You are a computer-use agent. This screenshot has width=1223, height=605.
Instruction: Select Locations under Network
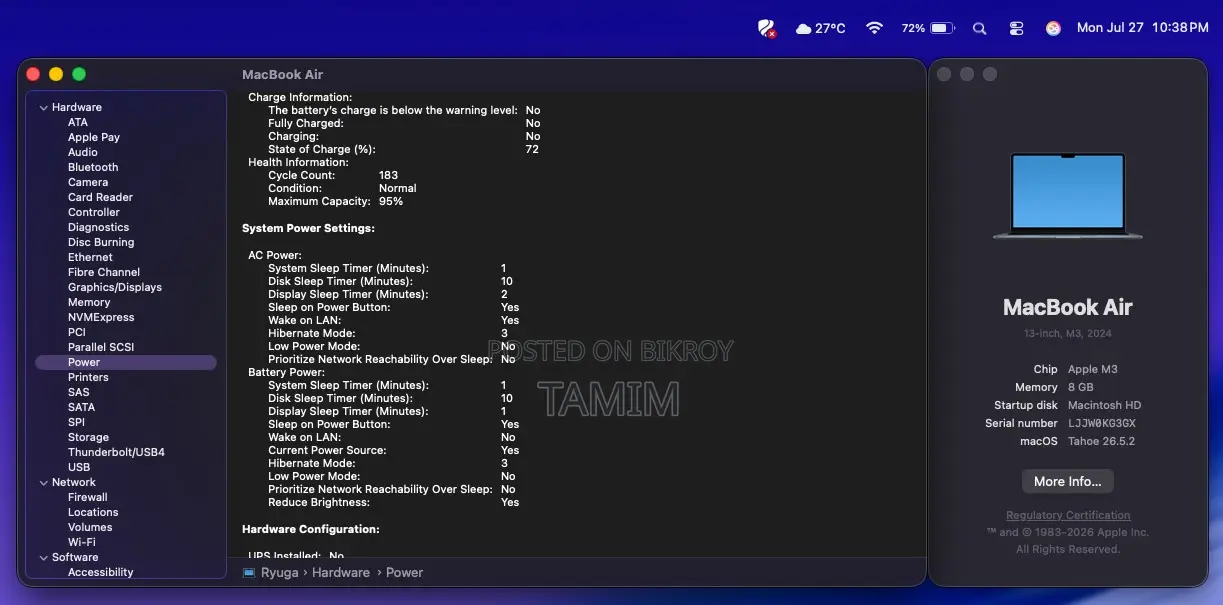[93, 512]
